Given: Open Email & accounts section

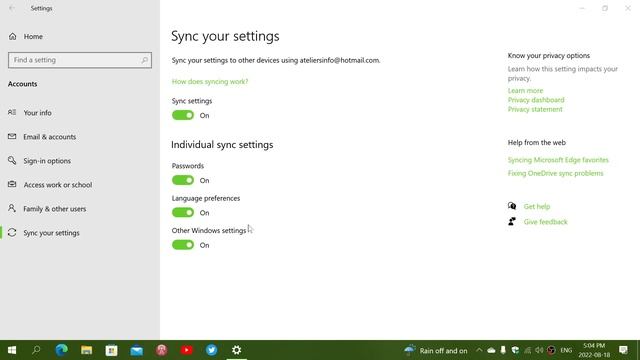Looking at the screenshot, I should (x=49, y=137).
